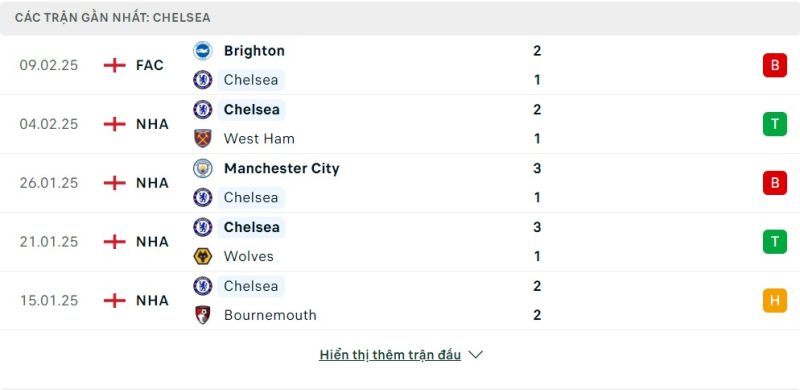Click the Brighton club crest icon
The height and width of the screenshot is (390, 800).
(x=203, y=51)
